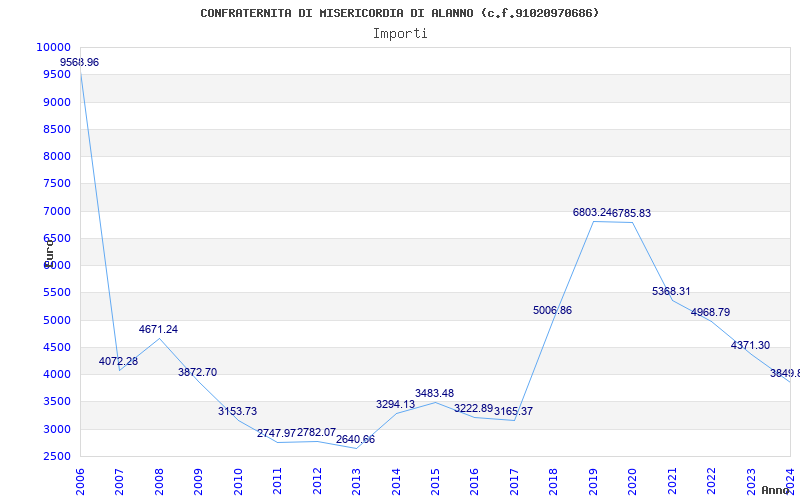
Task: Click the x-axis year 2018
Action: point(554,481)
